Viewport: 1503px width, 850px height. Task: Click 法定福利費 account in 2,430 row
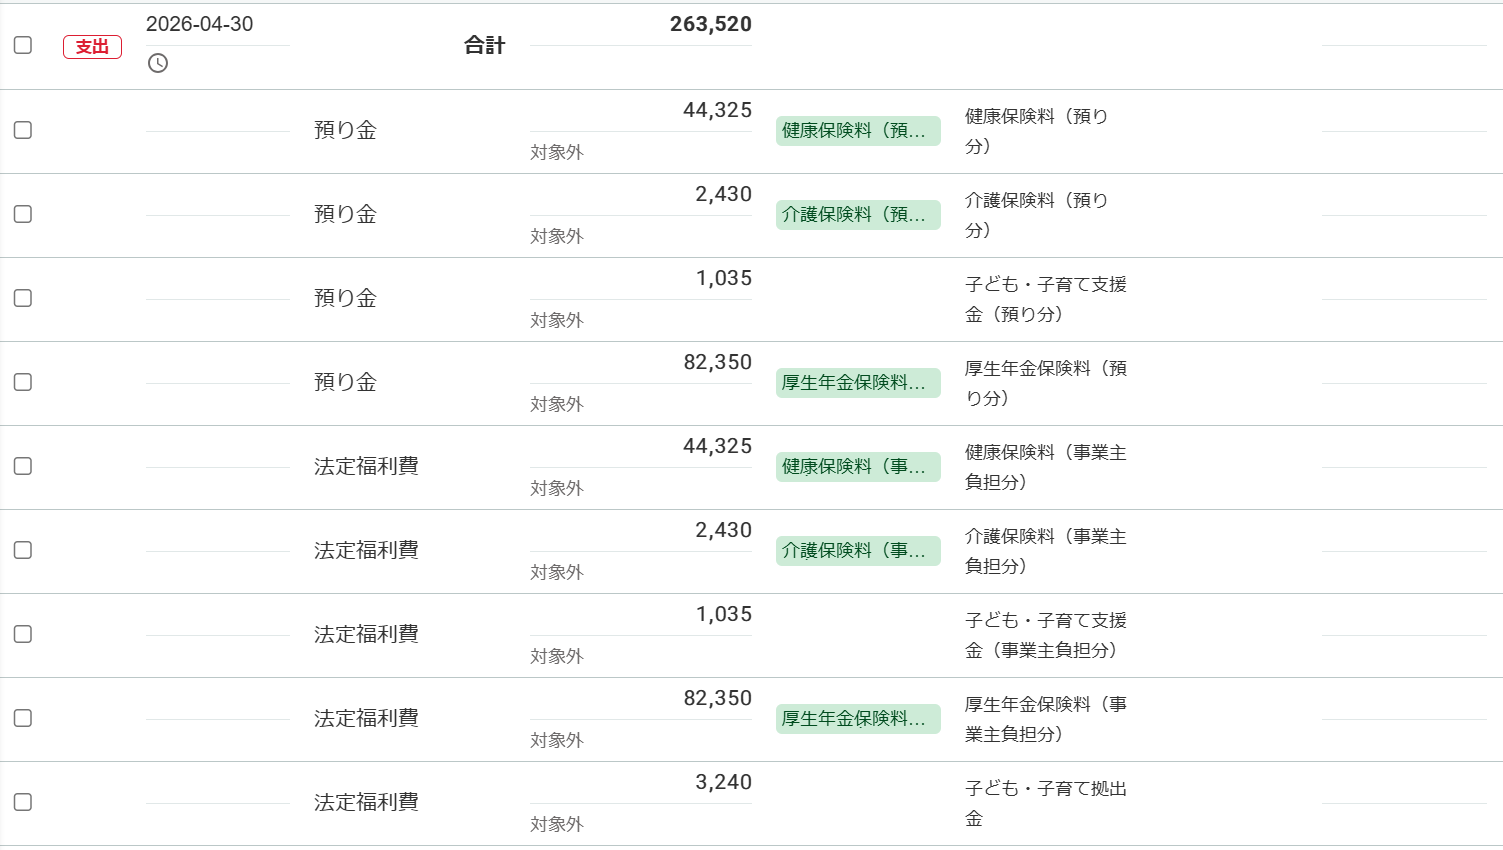tap(366, 550)
